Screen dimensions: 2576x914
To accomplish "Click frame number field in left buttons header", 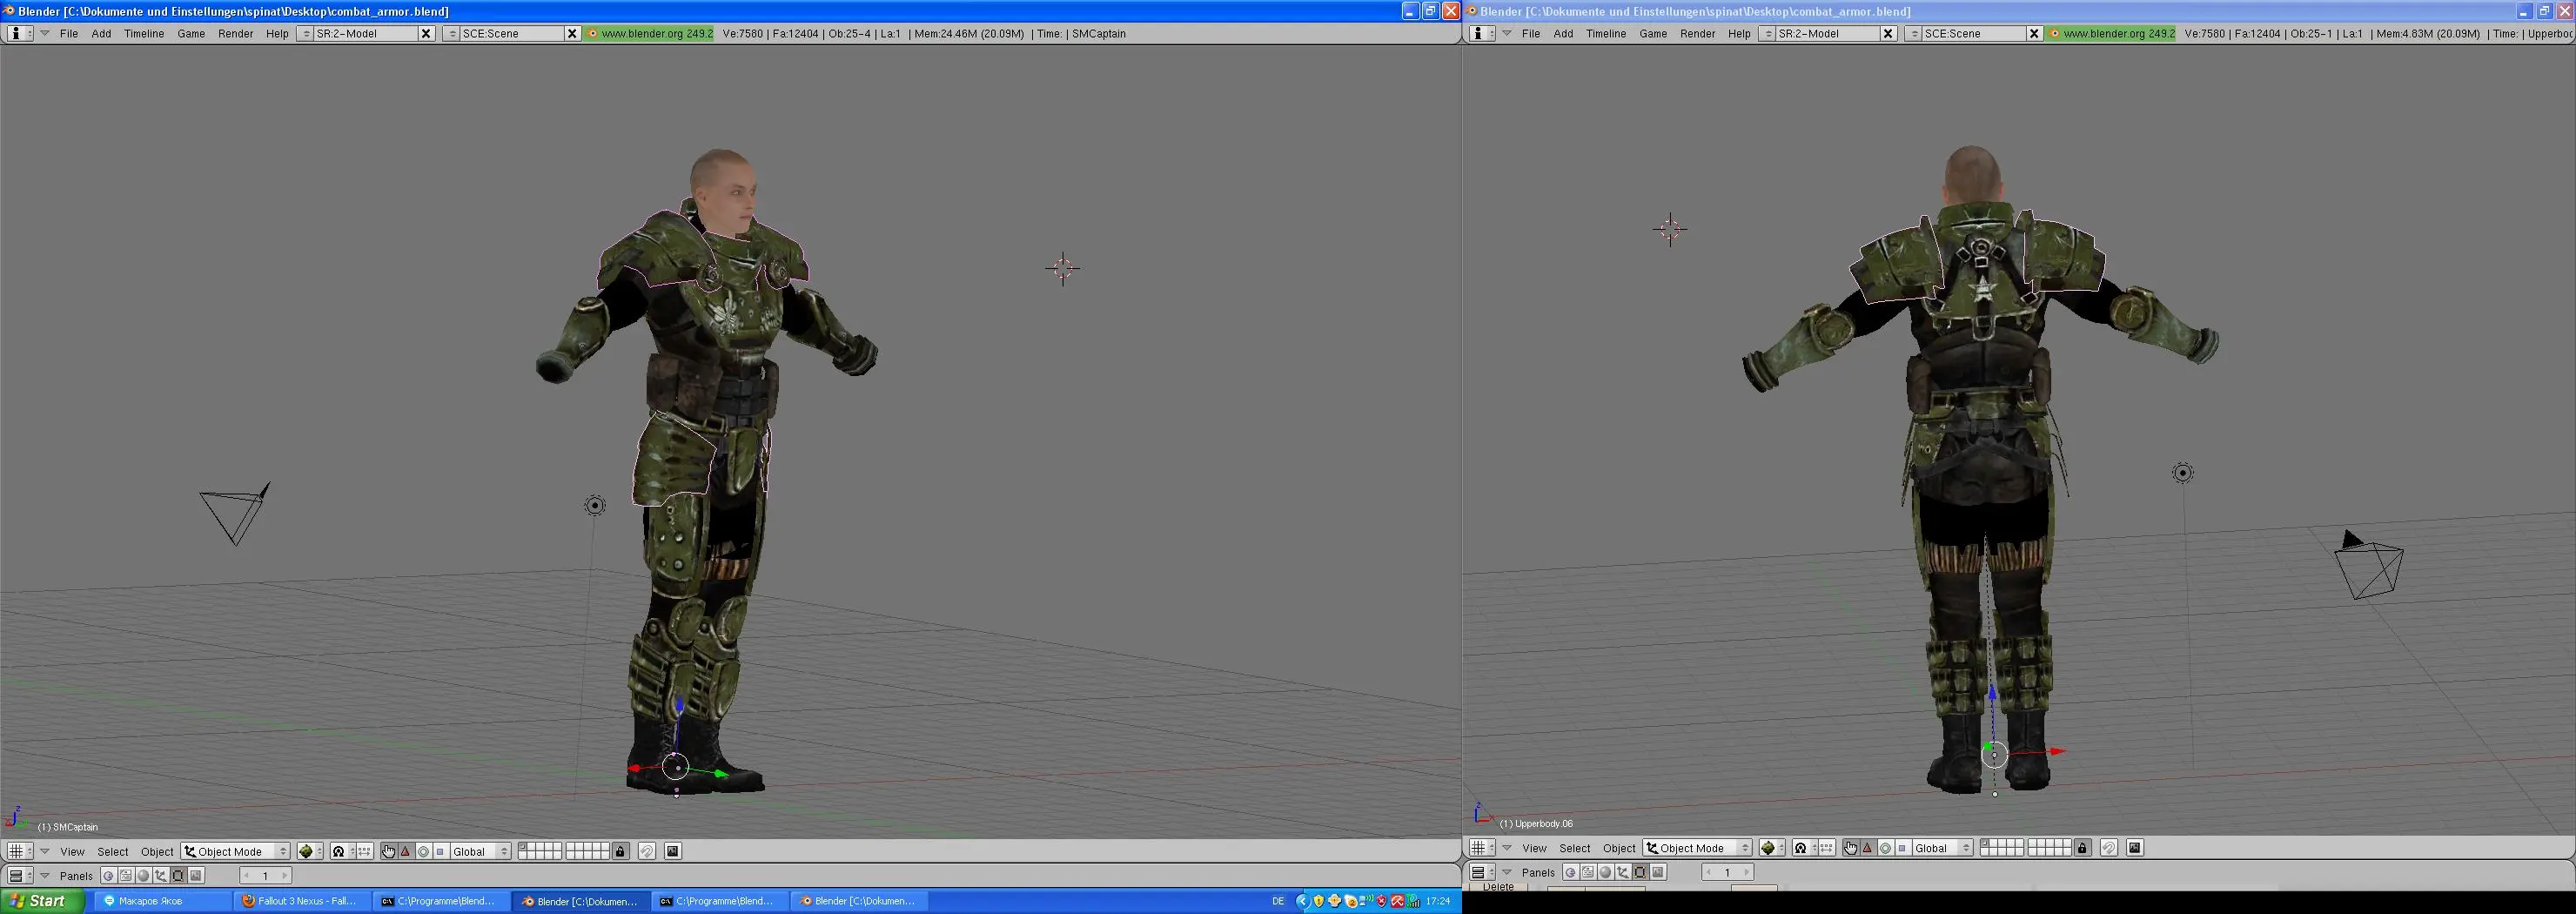I will click(266, 876).
